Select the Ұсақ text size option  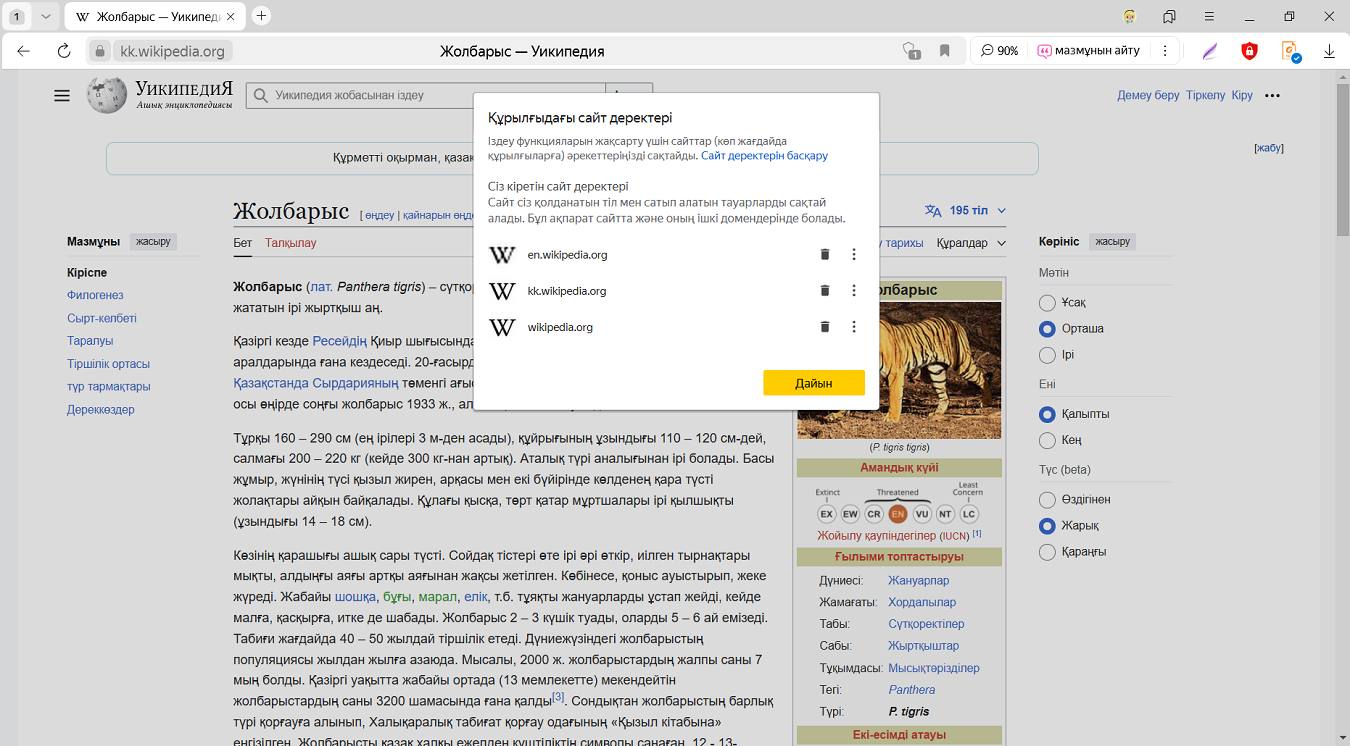[x=1047, y=303]
